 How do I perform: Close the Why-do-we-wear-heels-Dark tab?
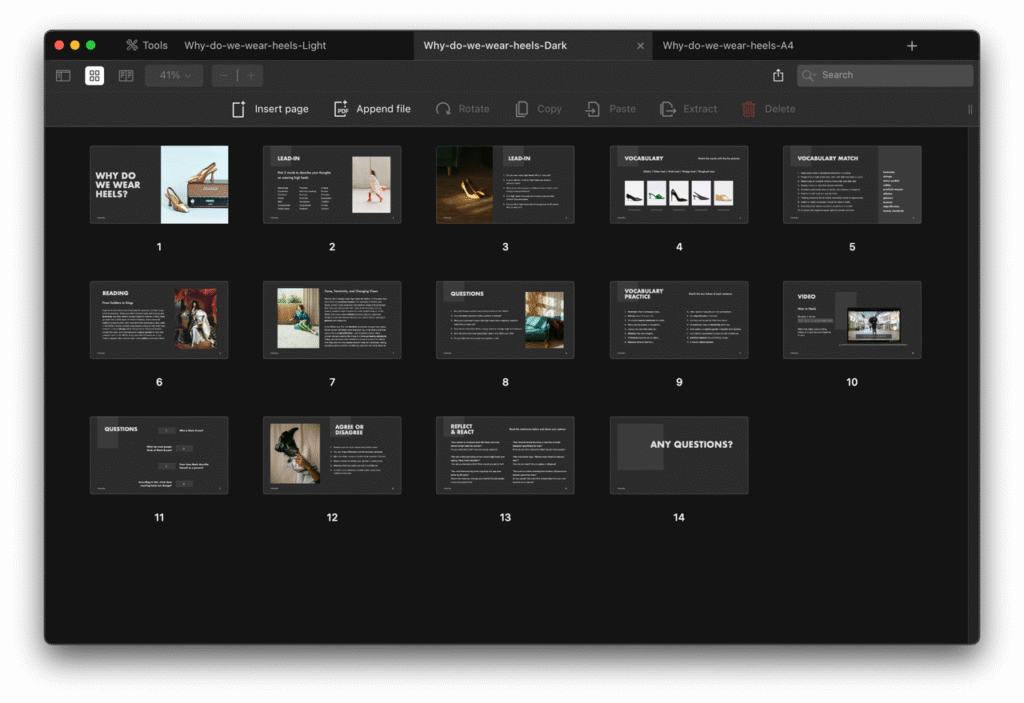pos(640,46)
